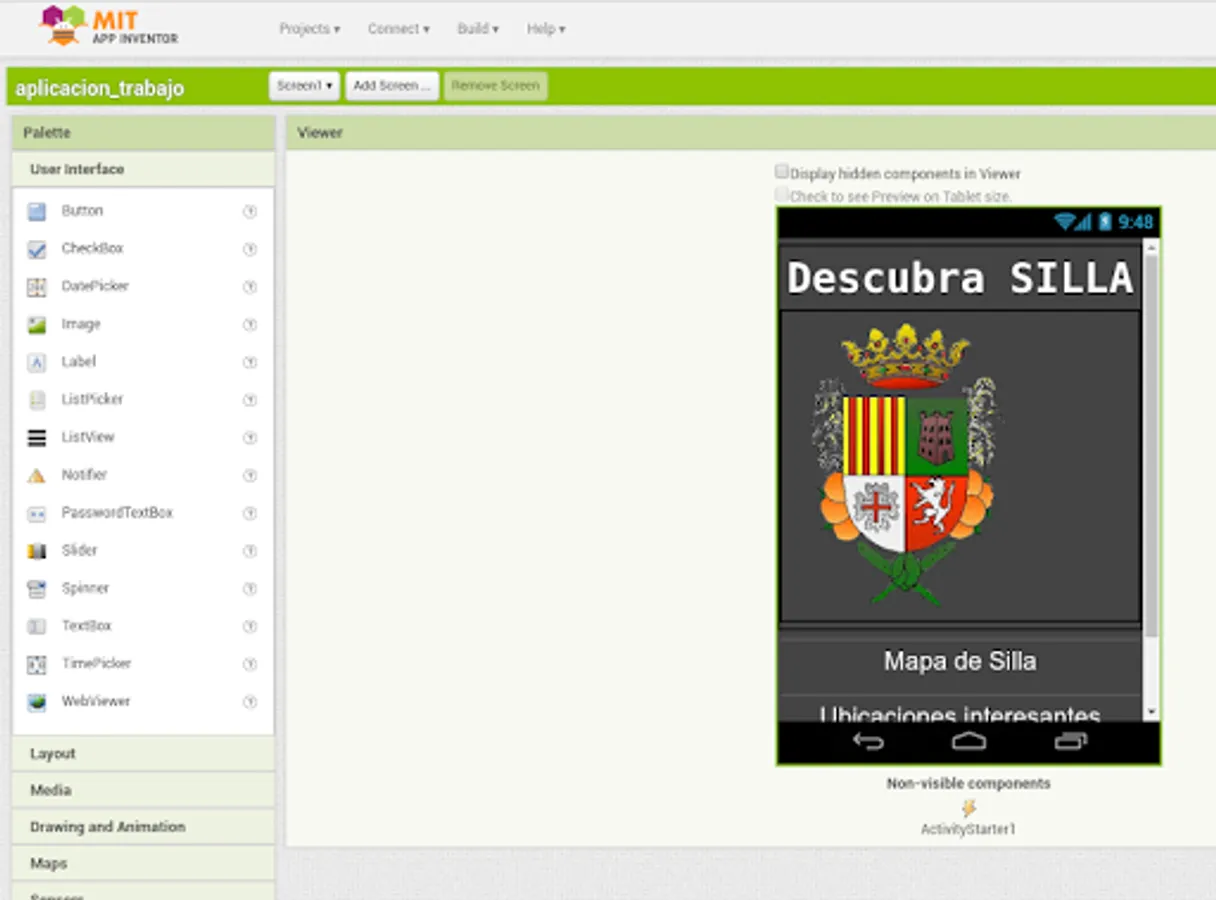Open help for the ListPicker component
This screenshot has width=1216, height=900.
click(x=250, y=400)
